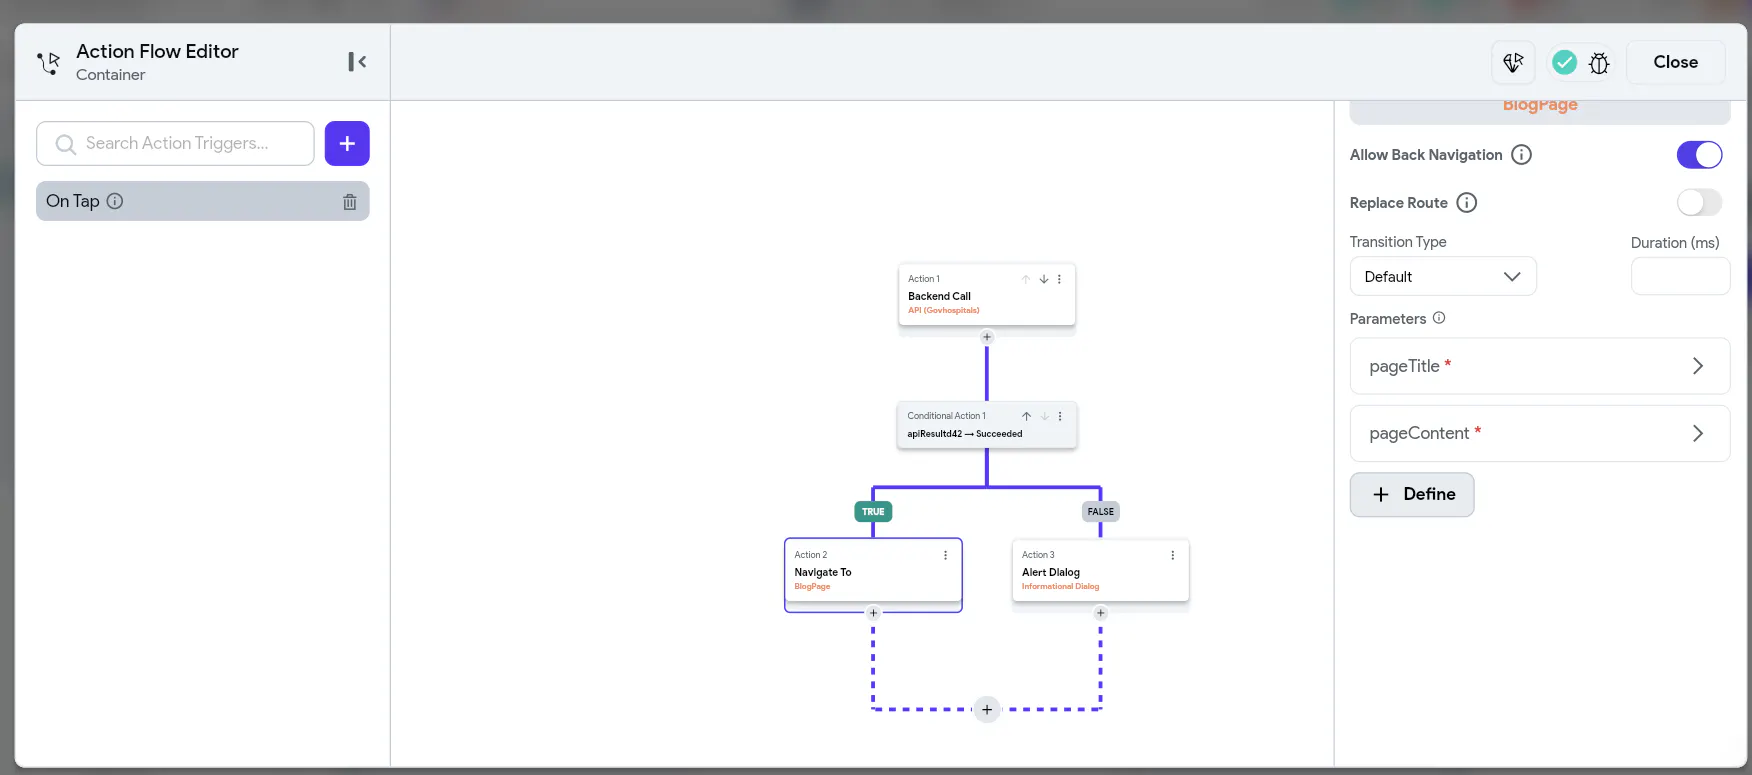Disable the Allow Back Navigation toggle
The width and height of the screenshot is (1752, 775).
coord(1699,155)
